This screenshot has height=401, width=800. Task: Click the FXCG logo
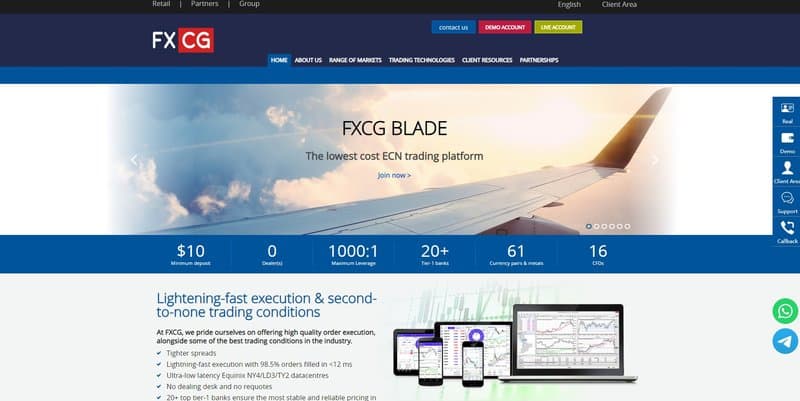[183, 40]
